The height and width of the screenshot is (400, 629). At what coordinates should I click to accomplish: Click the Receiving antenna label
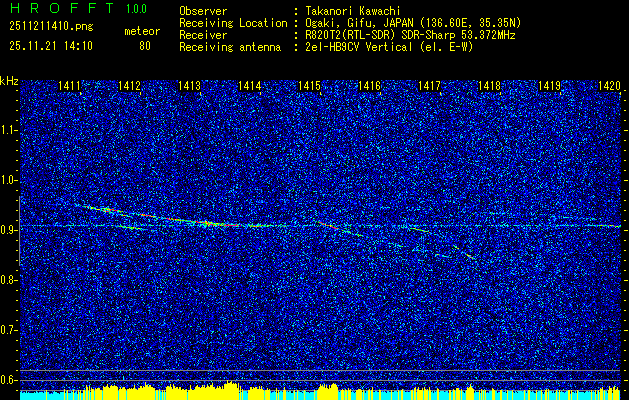230,47
